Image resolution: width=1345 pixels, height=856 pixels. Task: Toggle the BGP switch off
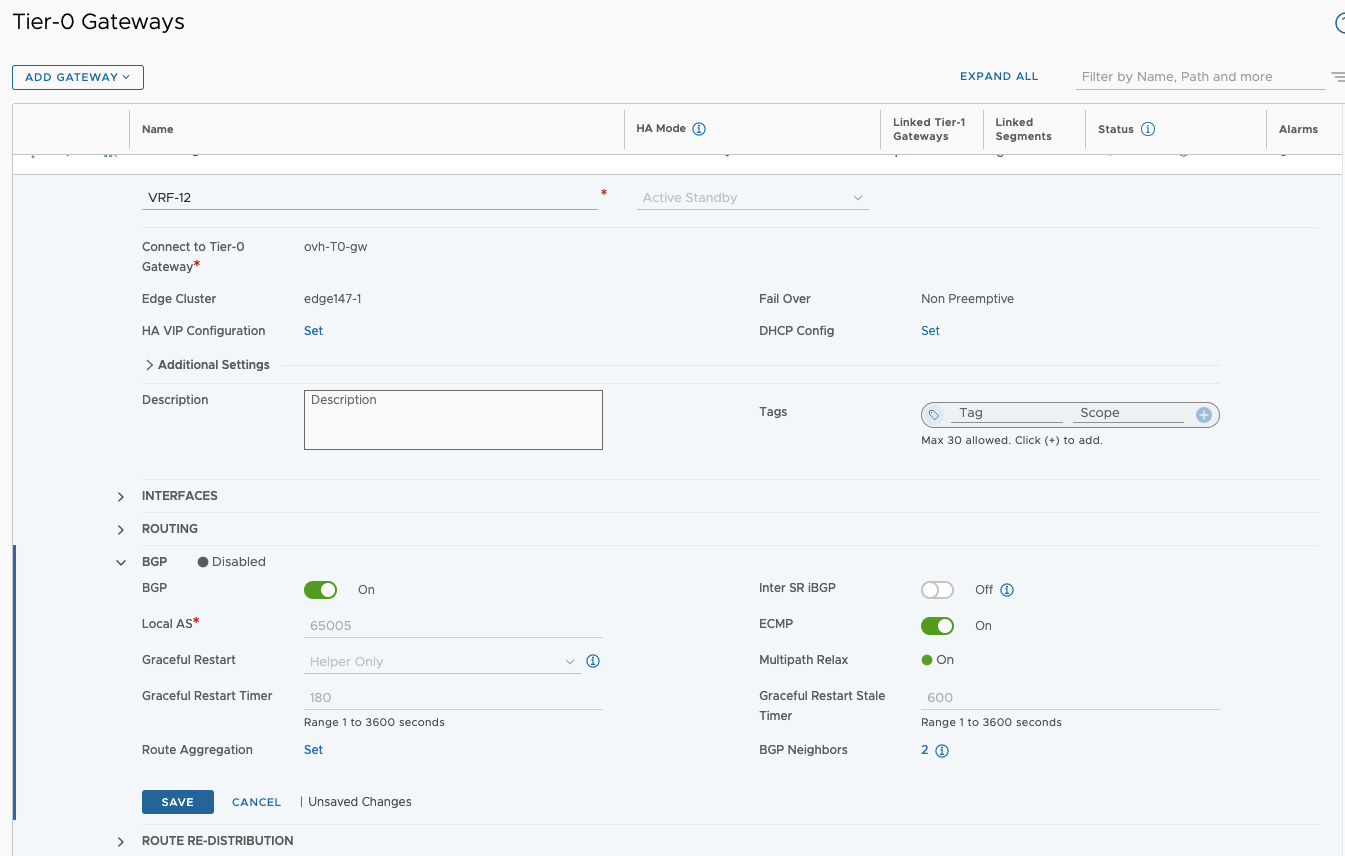321,590
